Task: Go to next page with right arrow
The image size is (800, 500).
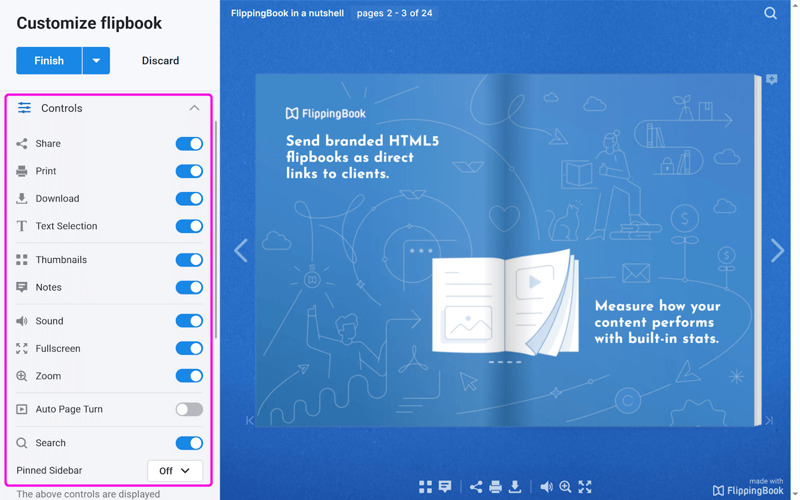Action: click(777, 250)
